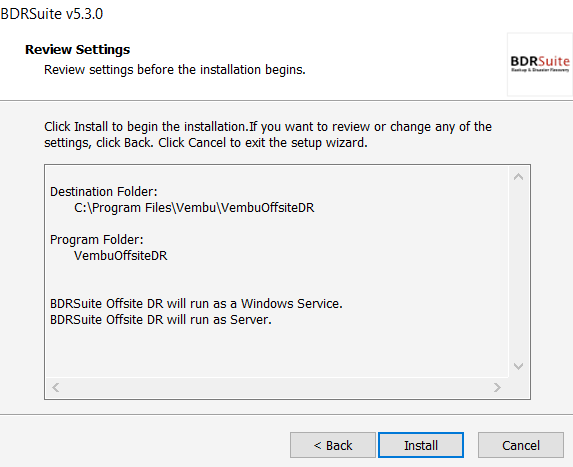Click the scroll up arrow in settings box

pos(518,177)
